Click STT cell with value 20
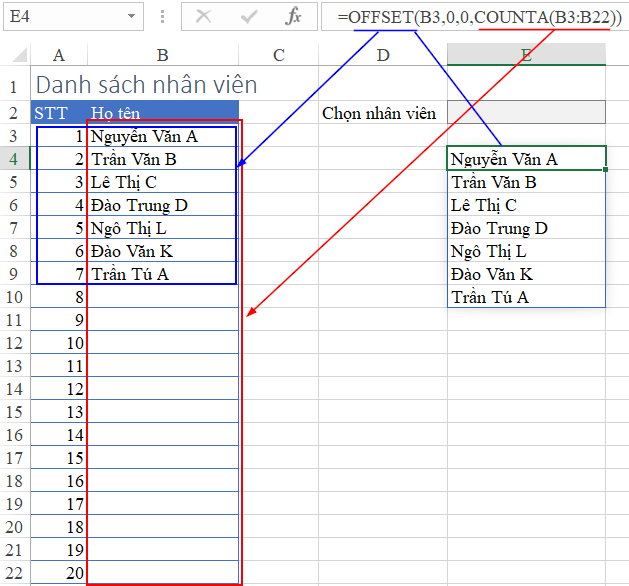Screen dimensions: 629x586 pyautogui.click(x=59, y=573)
